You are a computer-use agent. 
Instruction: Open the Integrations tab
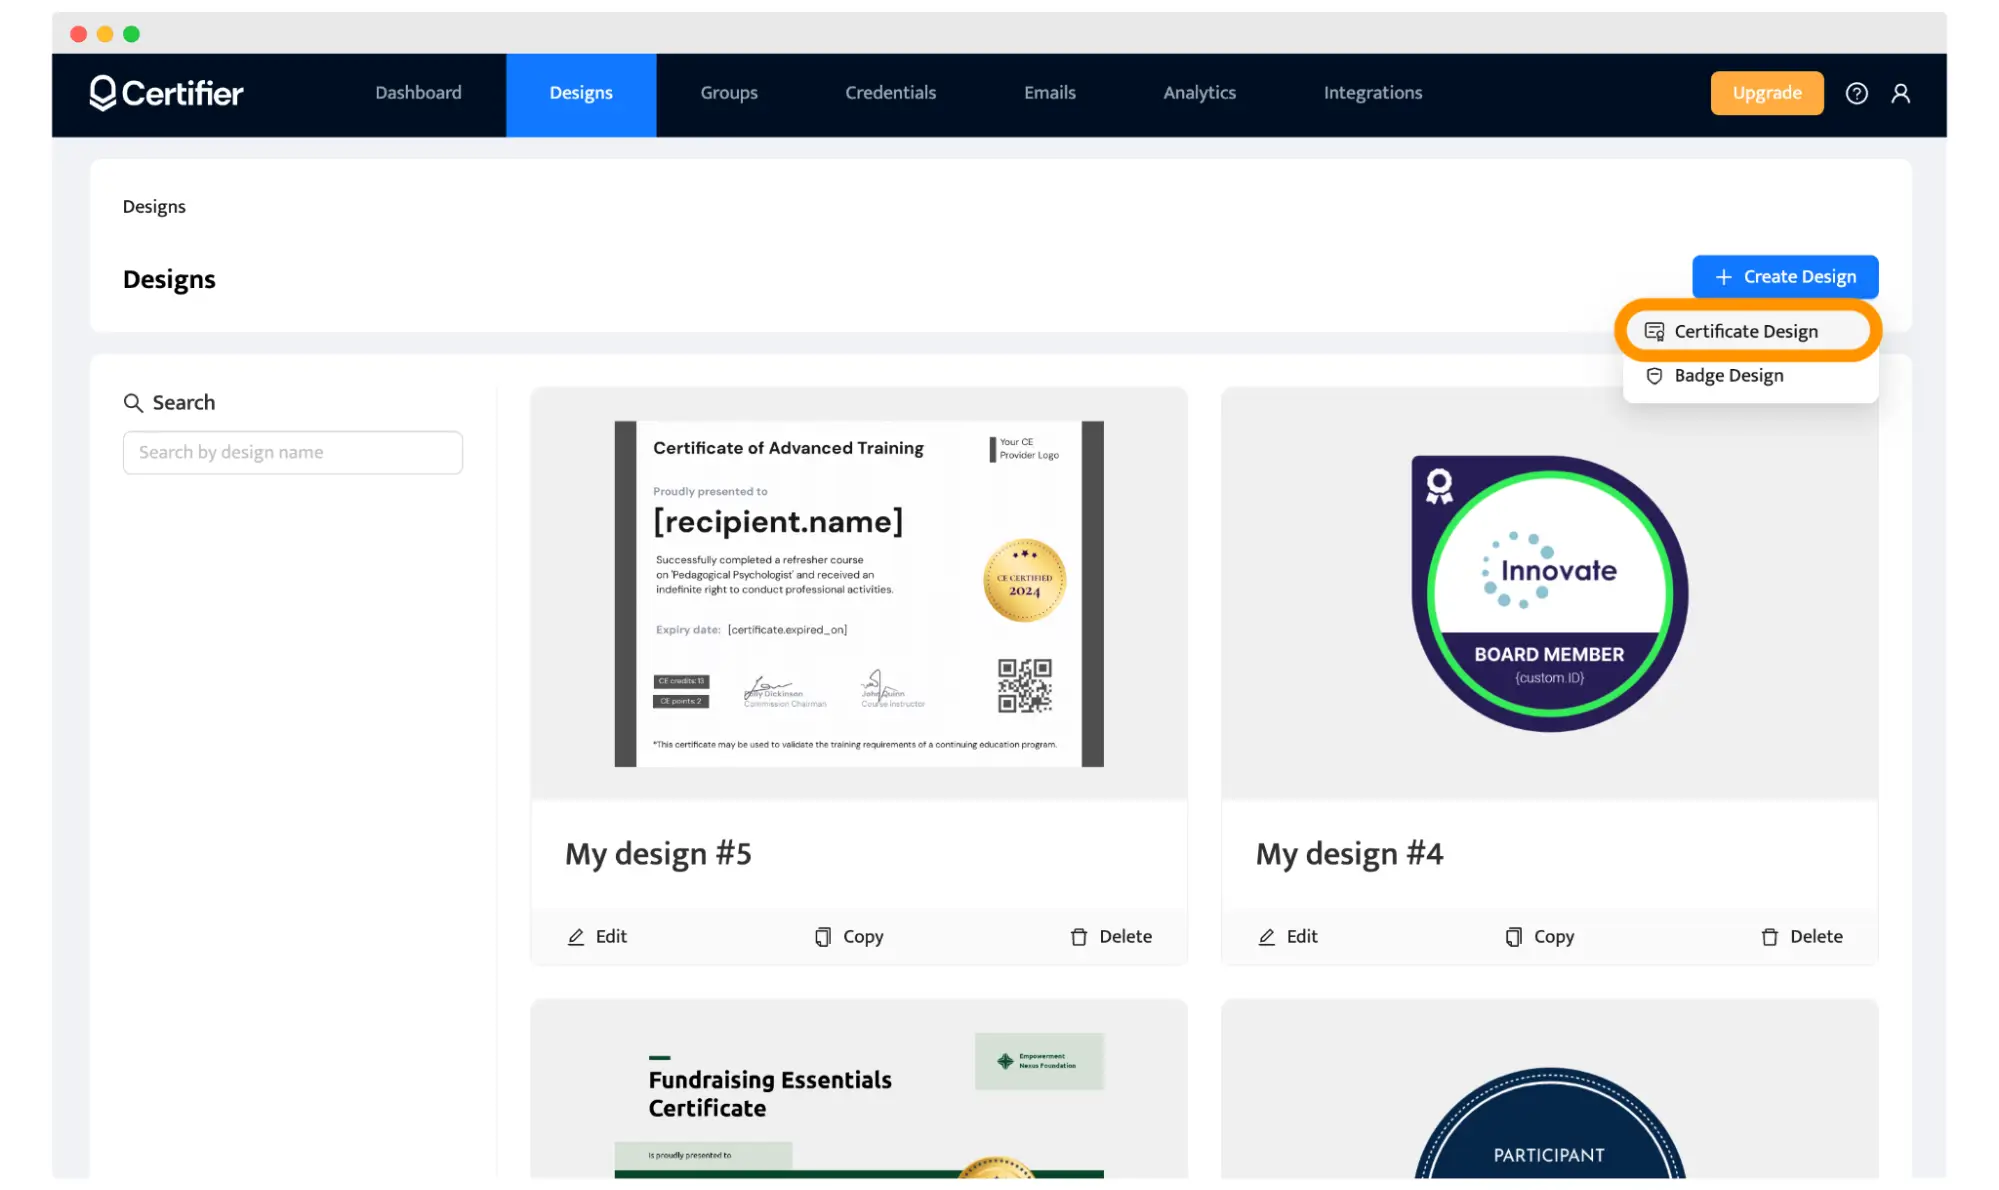[x=1372, y=93]
